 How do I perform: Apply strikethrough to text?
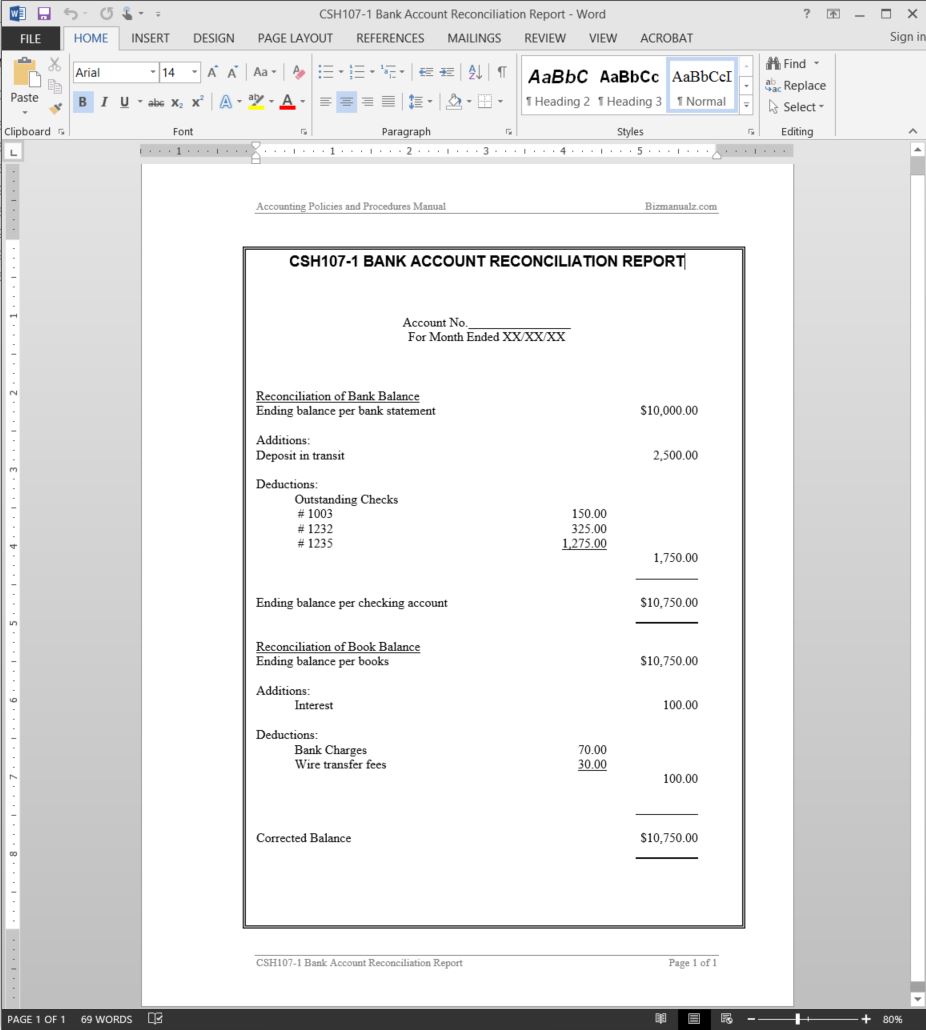[x=156, y=102]
